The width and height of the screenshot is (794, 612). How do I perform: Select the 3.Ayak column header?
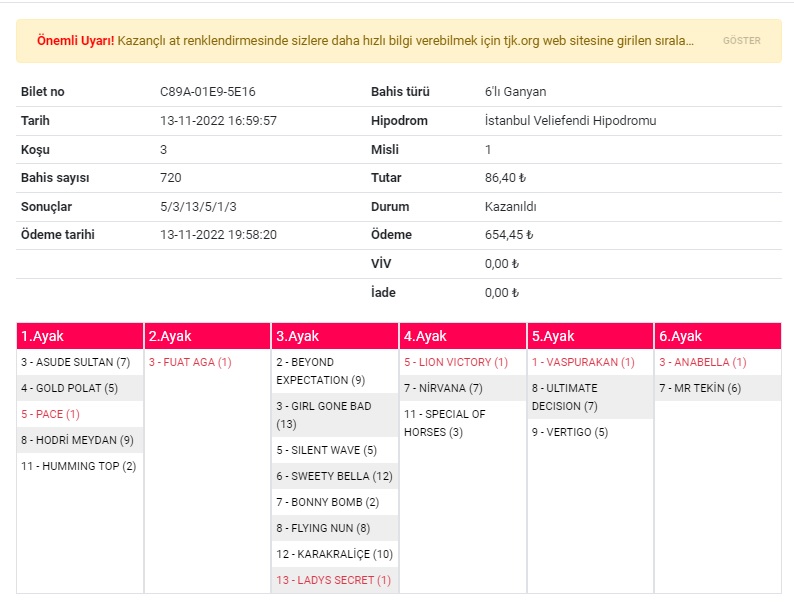[335, 336]
